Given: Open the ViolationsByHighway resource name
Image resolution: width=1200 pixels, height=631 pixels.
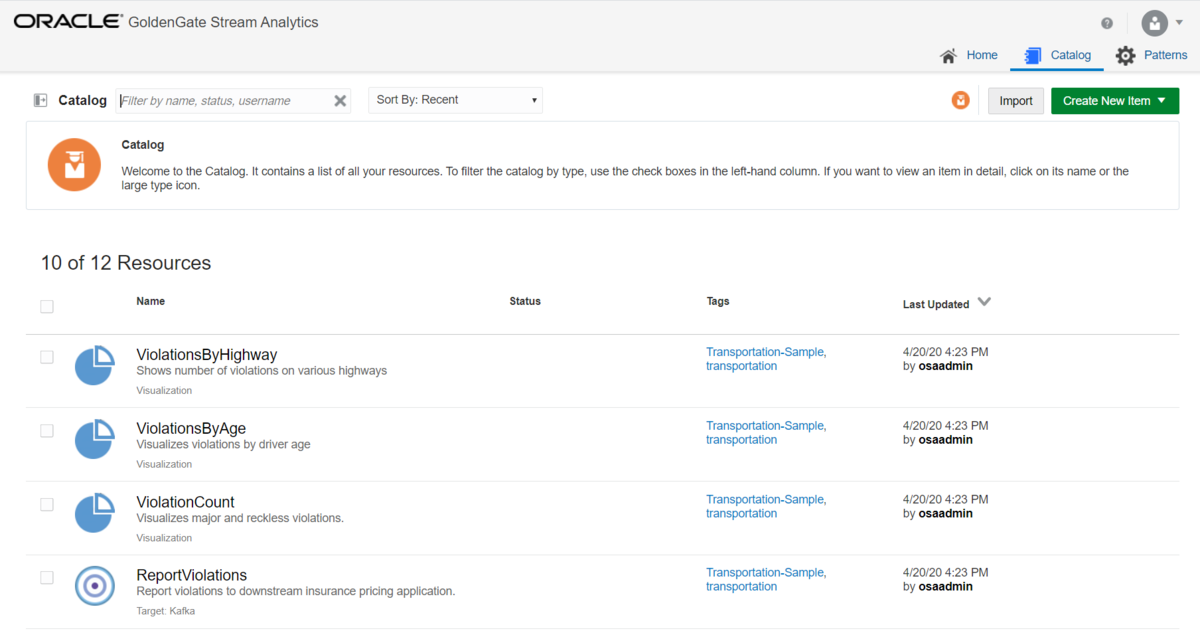Looking at the screenshot, I should [207, 355].
